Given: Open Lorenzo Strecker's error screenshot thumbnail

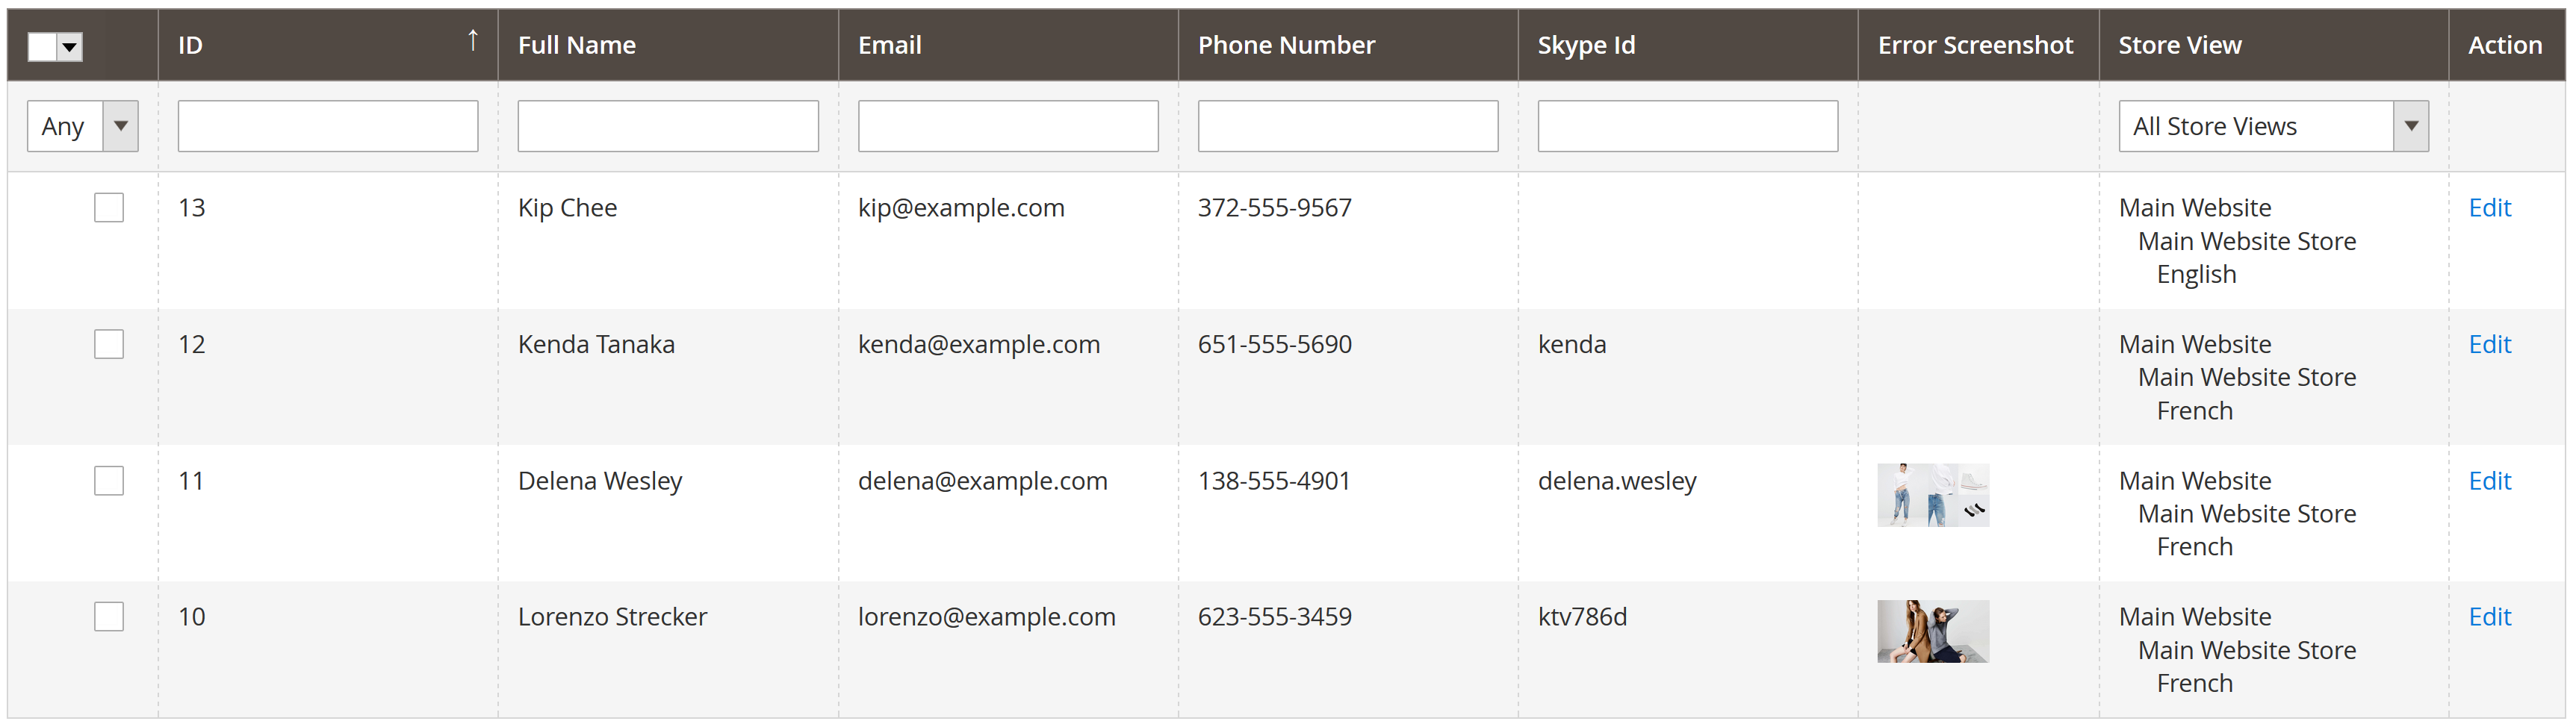Looking at the screenshot, I should coord(1932,631).
